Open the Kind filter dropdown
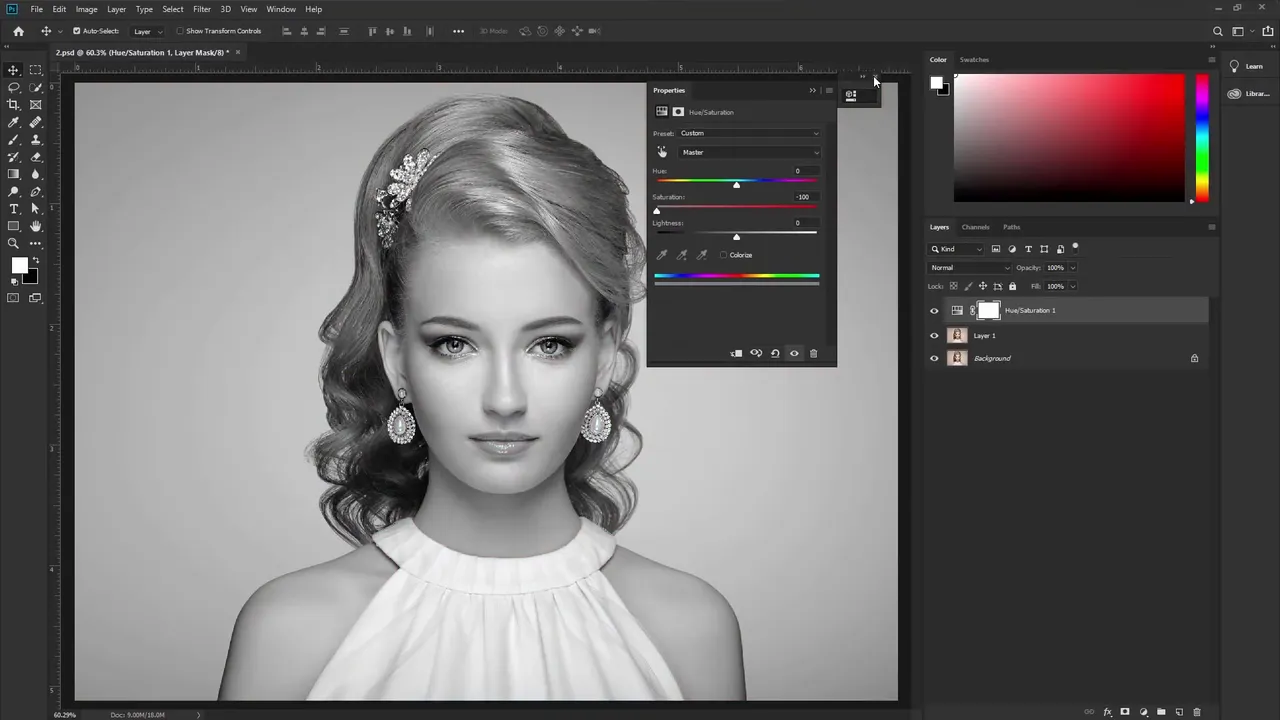Screen dimensions: 1280x720 (957, 249)
